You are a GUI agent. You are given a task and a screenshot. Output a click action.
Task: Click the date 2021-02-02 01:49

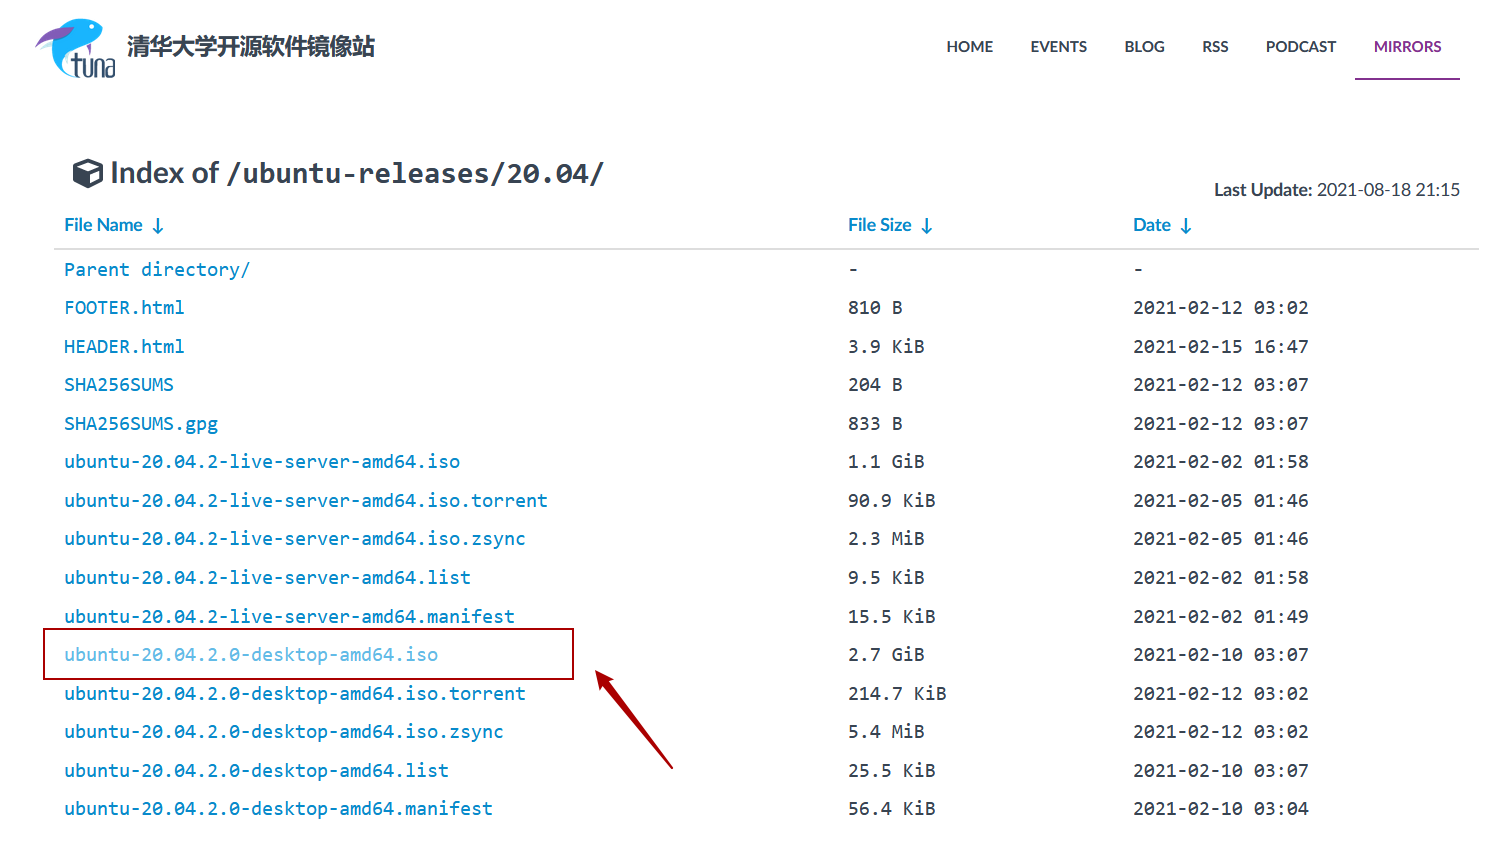coord(1221,617)
